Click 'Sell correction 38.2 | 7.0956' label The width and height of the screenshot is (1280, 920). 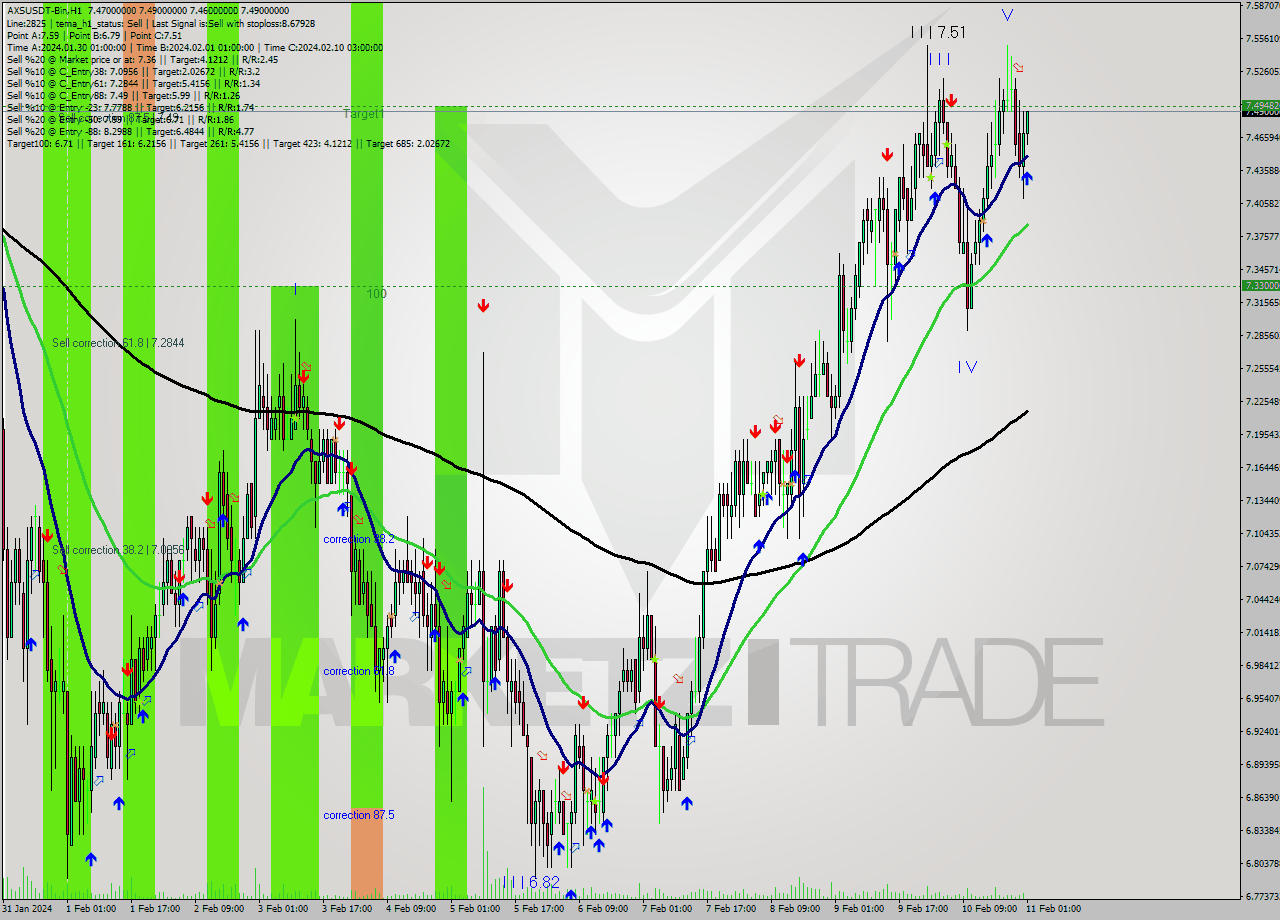coord(118,549)
